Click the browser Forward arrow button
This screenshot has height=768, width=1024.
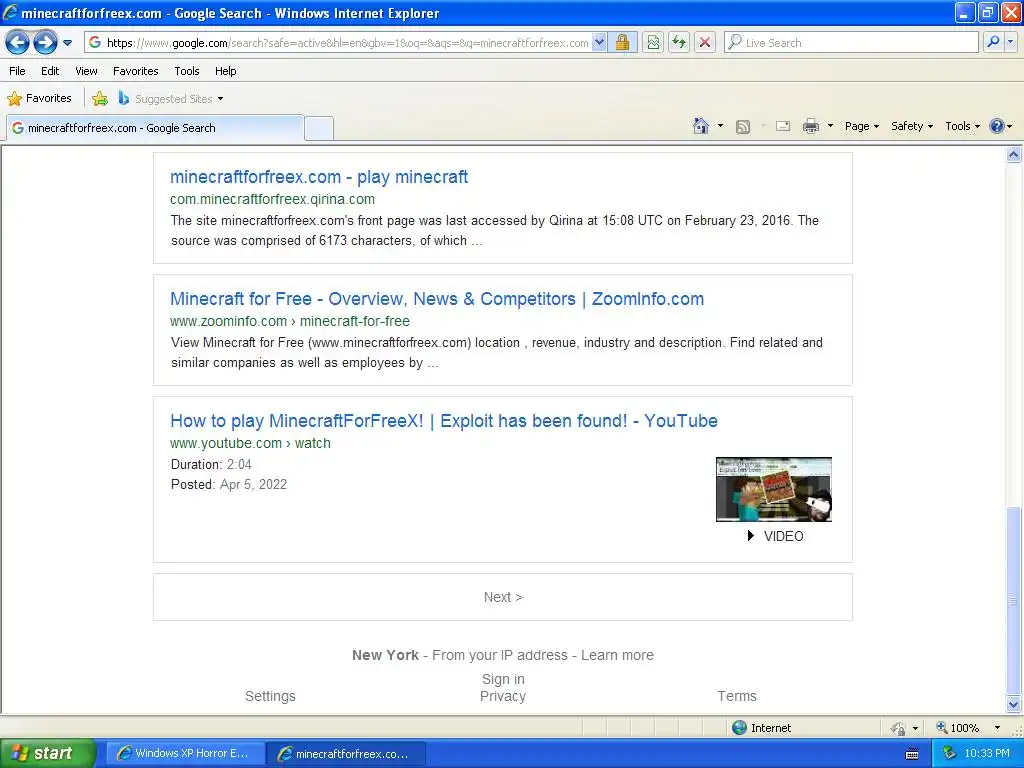click(x=45, y=43)
